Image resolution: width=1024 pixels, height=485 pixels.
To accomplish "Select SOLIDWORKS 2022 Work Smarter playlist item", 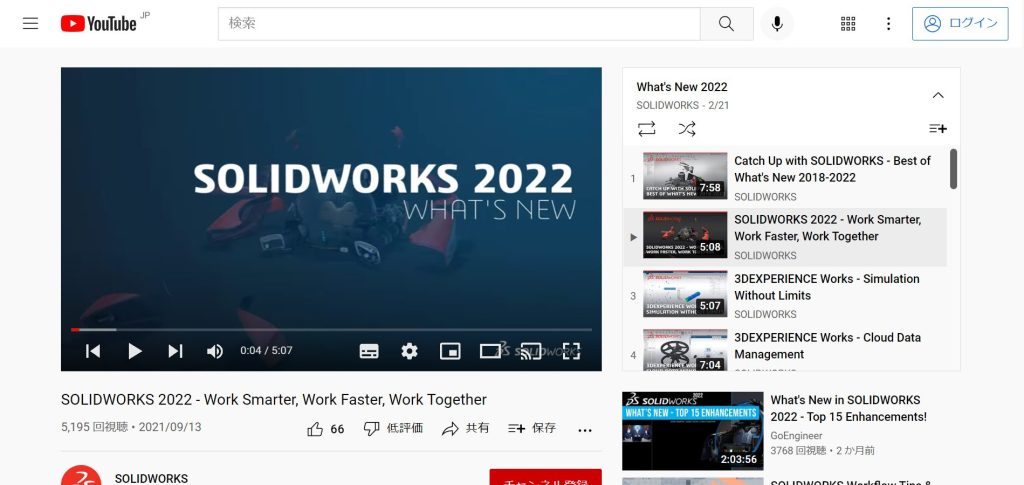I will [784, 237].
